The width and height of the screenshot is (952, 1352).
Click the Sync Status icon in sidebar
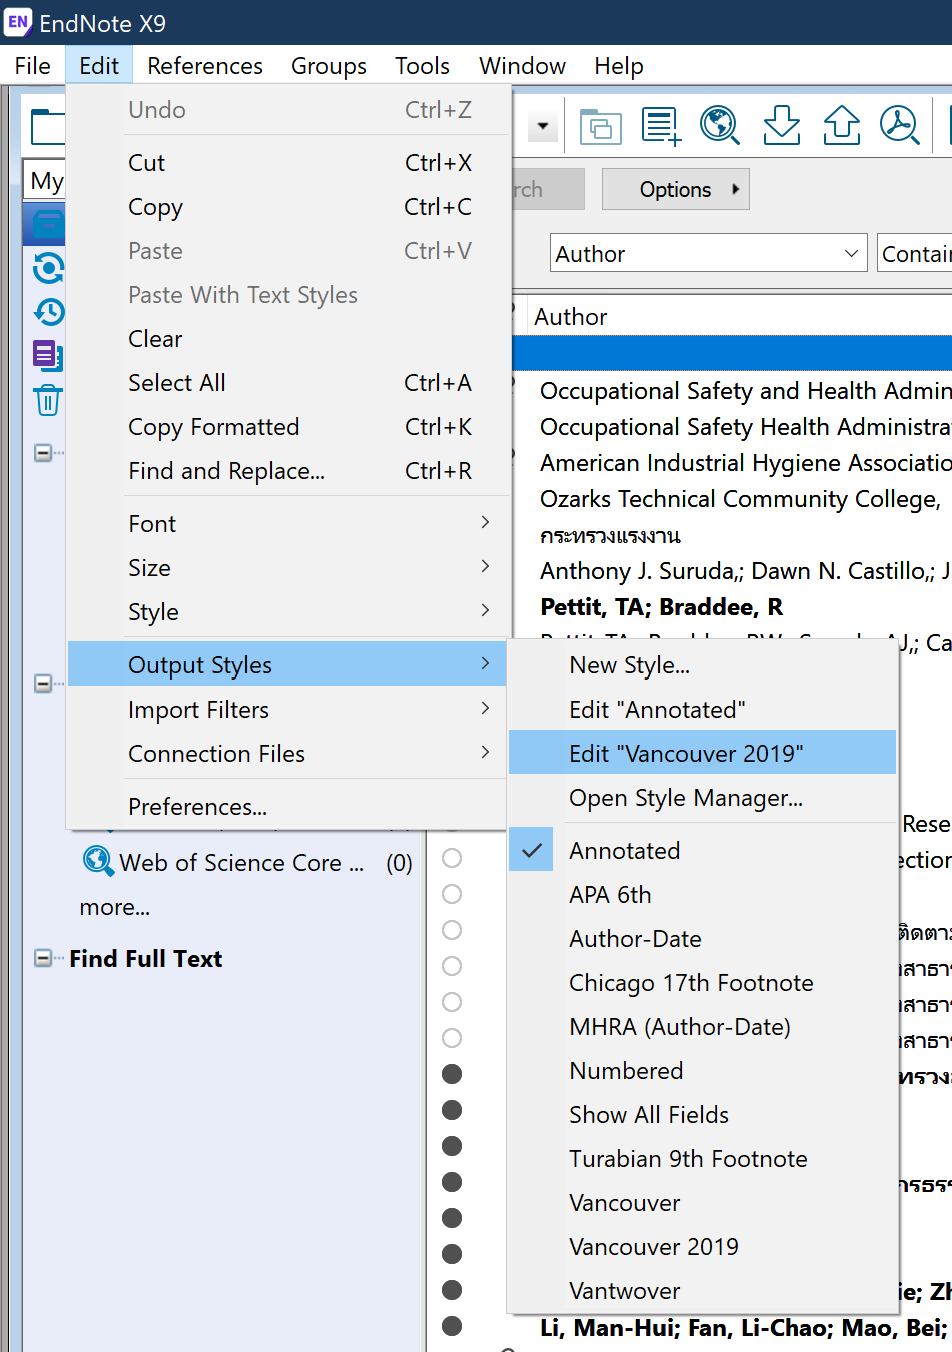tap(49, 268)
